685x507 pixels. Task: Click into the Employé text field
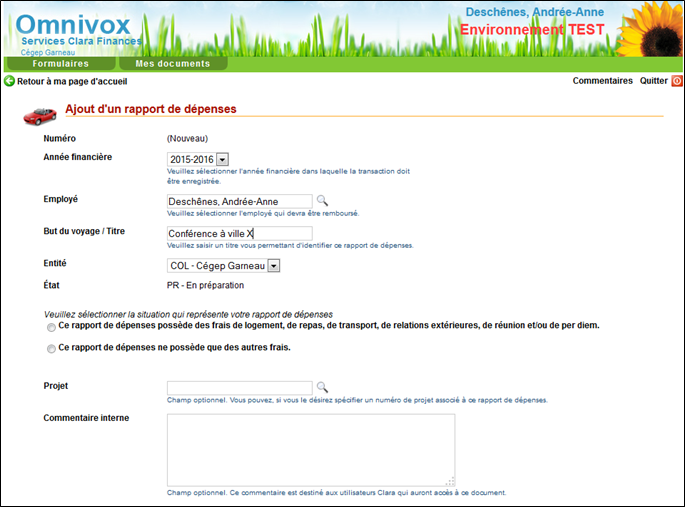tap(239, 201)
